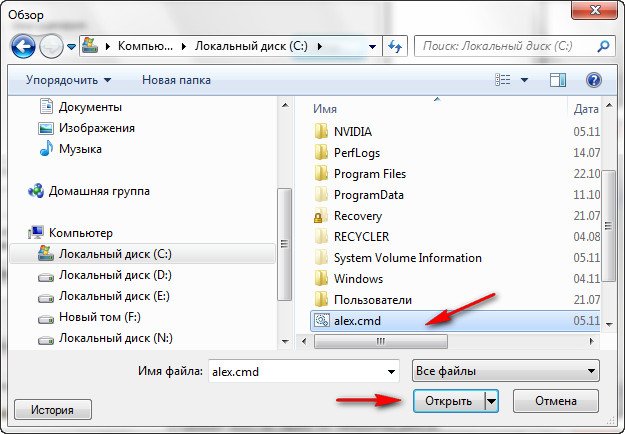This screenshot has width=625, height=434.
Task: Open the Упорядочить menu
Action: pos(69,80)
